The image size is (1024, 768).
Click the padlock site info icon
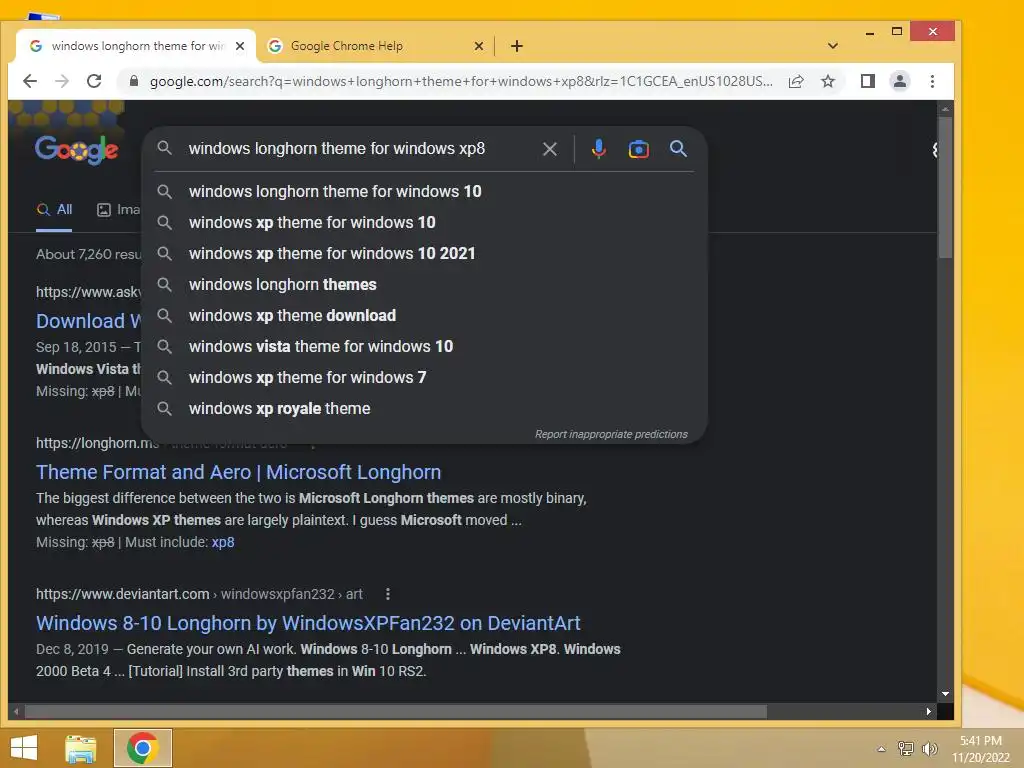(x=134, y=81)
